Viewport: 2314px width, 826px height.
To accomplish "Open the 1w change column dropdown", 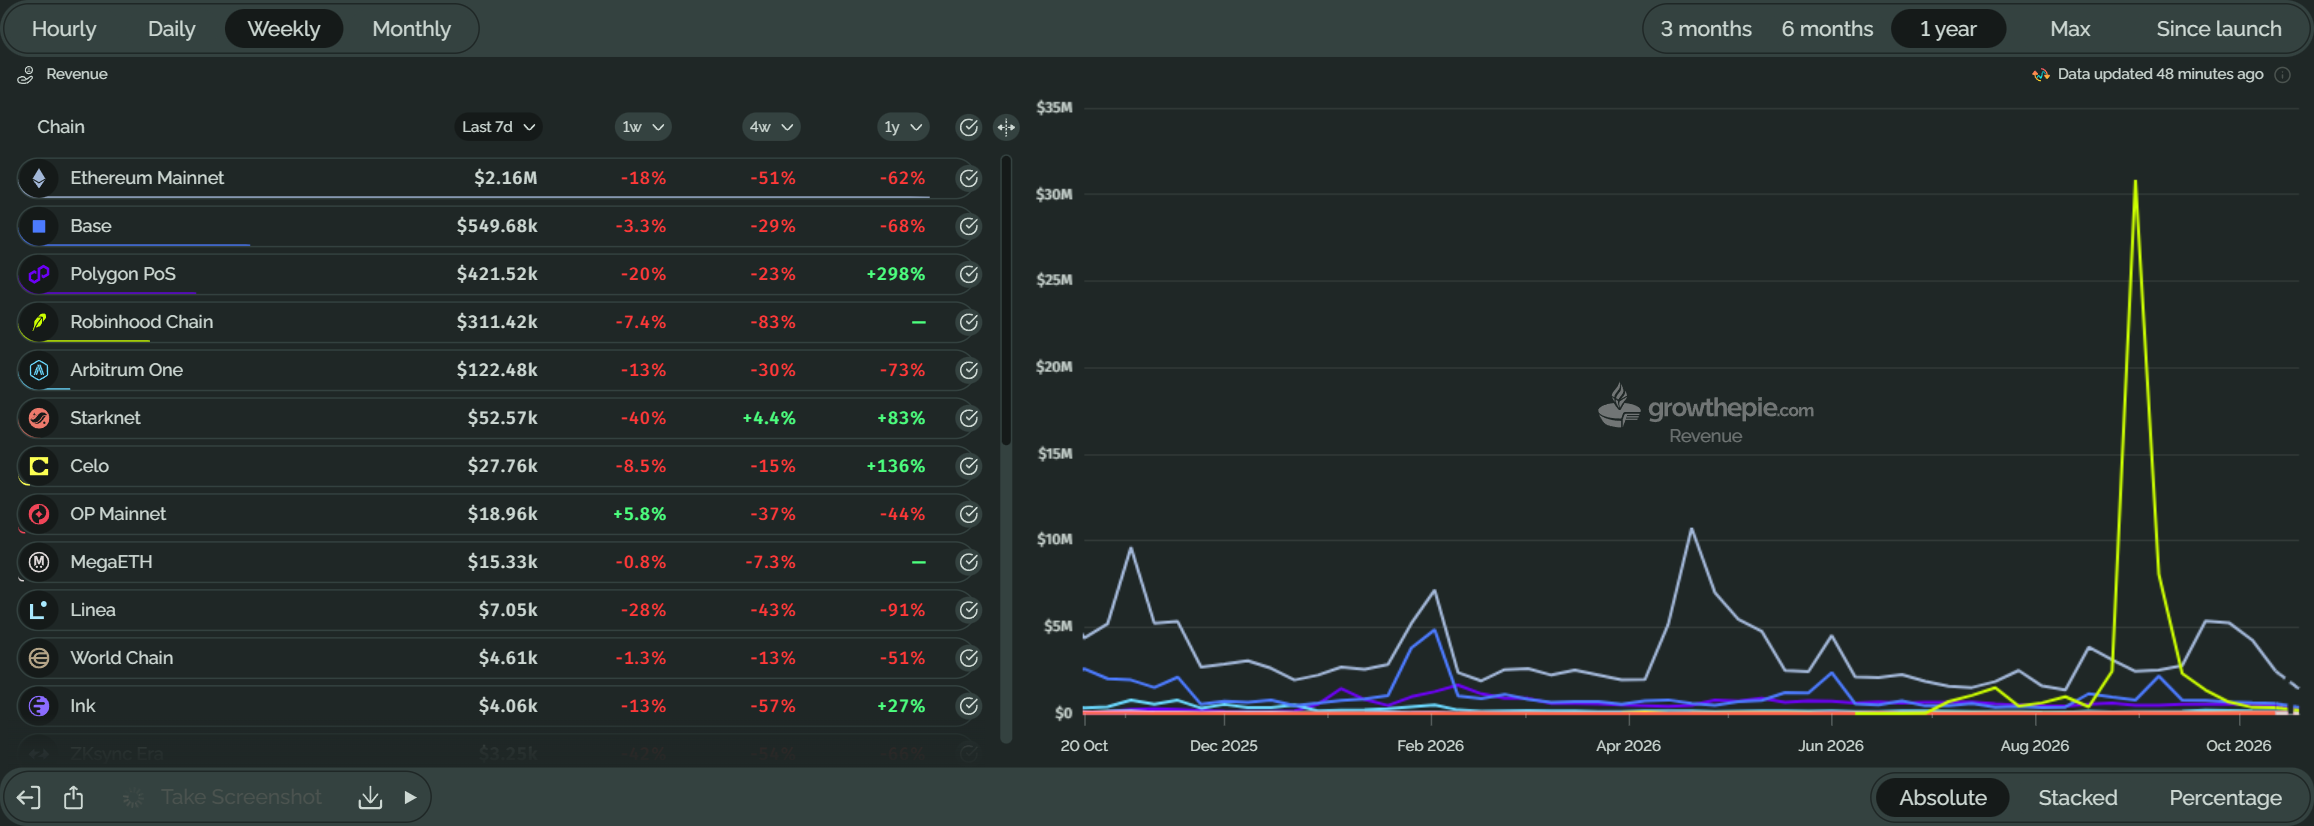I will coord(643,127).
